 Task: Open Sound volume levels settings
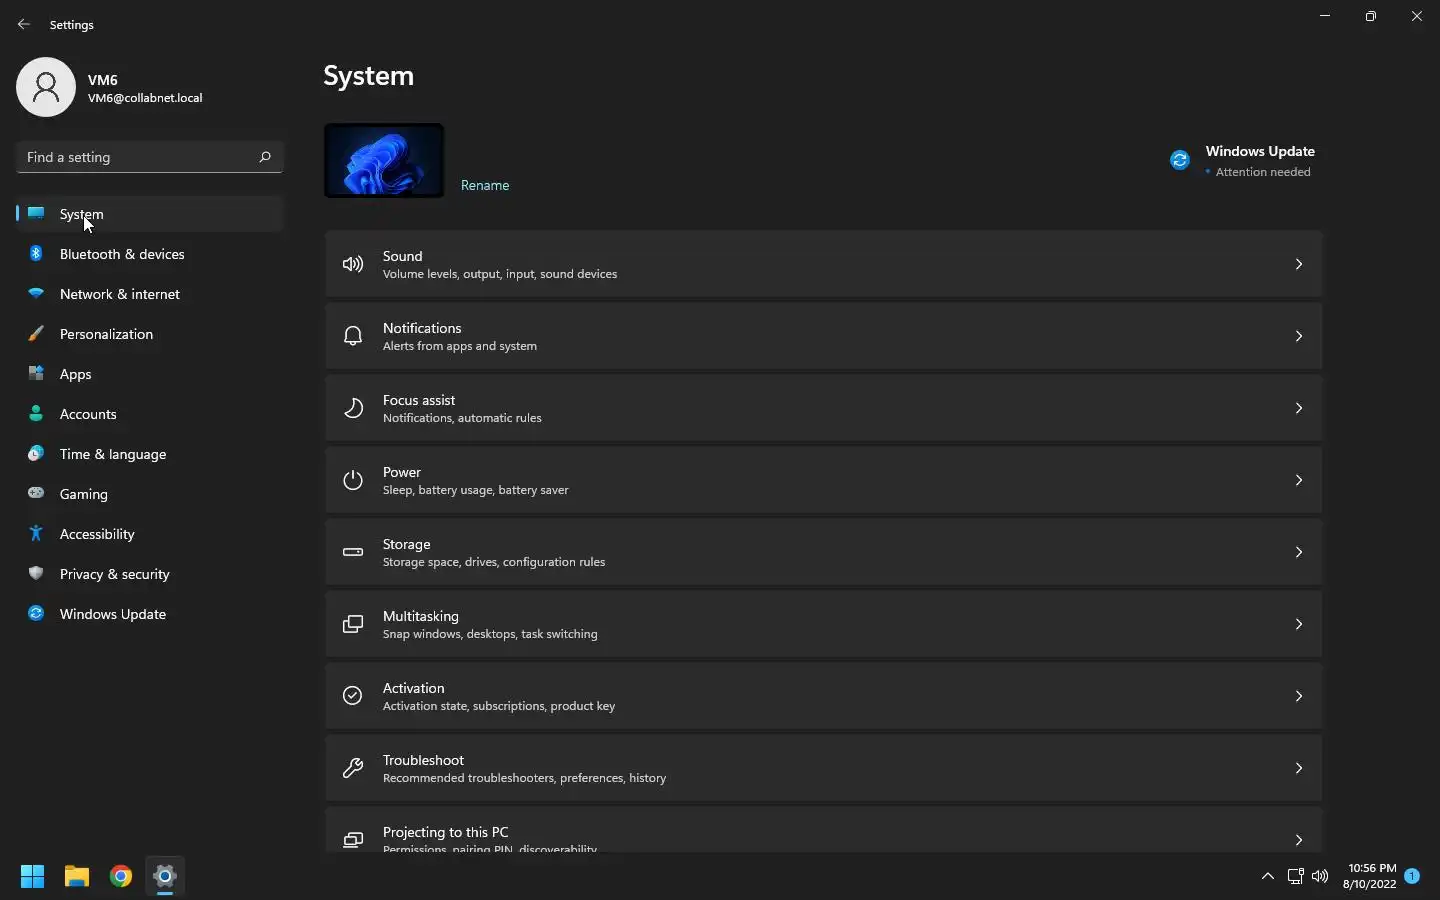(823, 264)
